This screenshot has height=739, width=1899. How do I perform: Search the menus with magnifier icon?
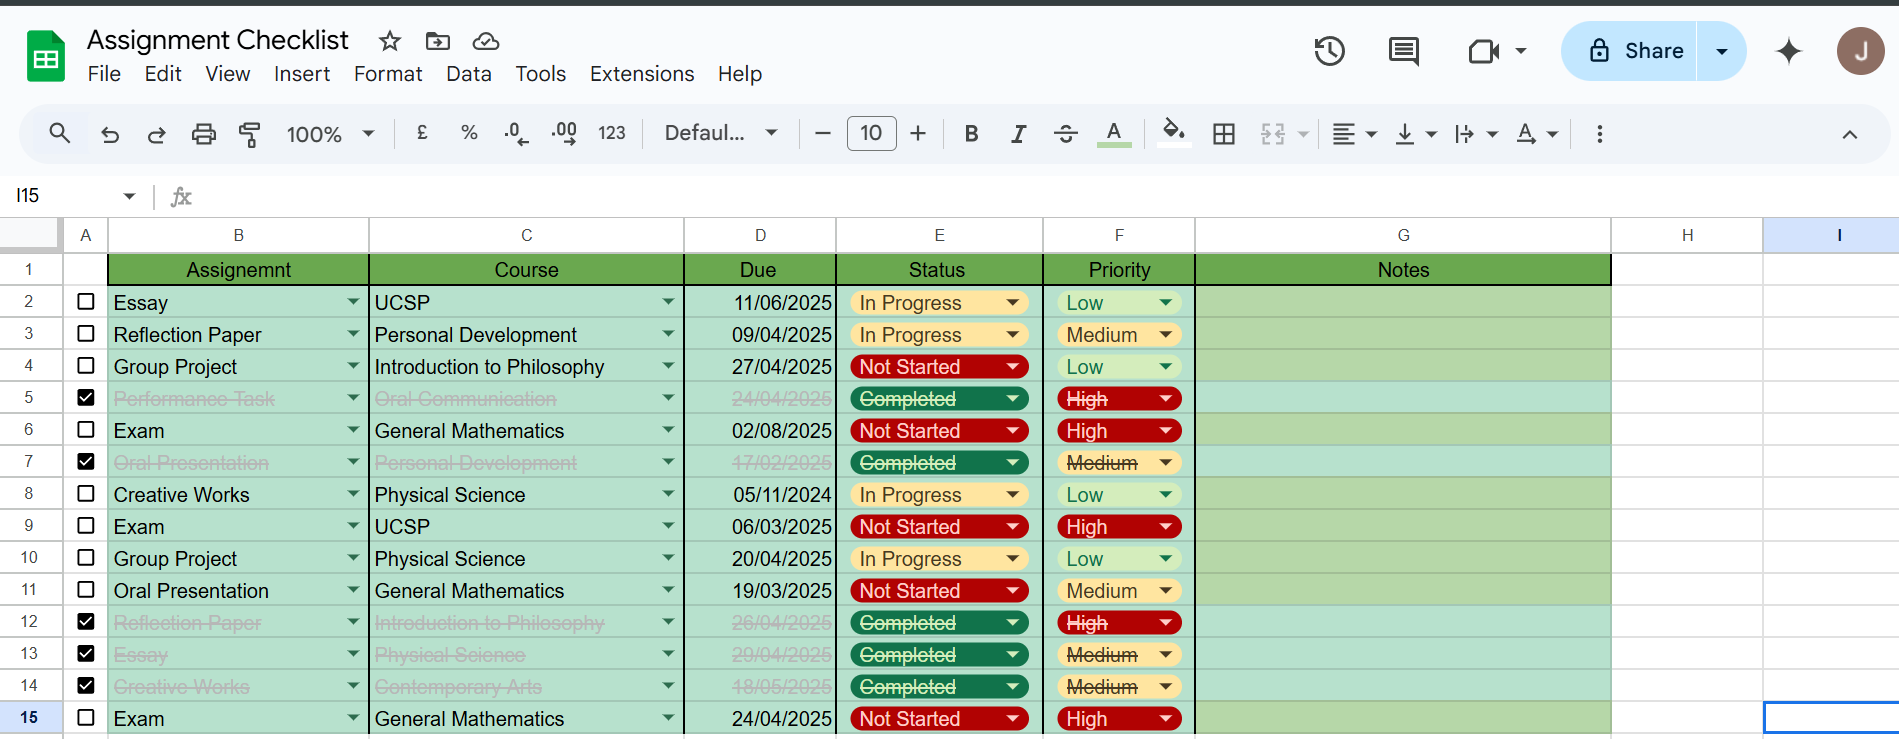pos(60,133)
